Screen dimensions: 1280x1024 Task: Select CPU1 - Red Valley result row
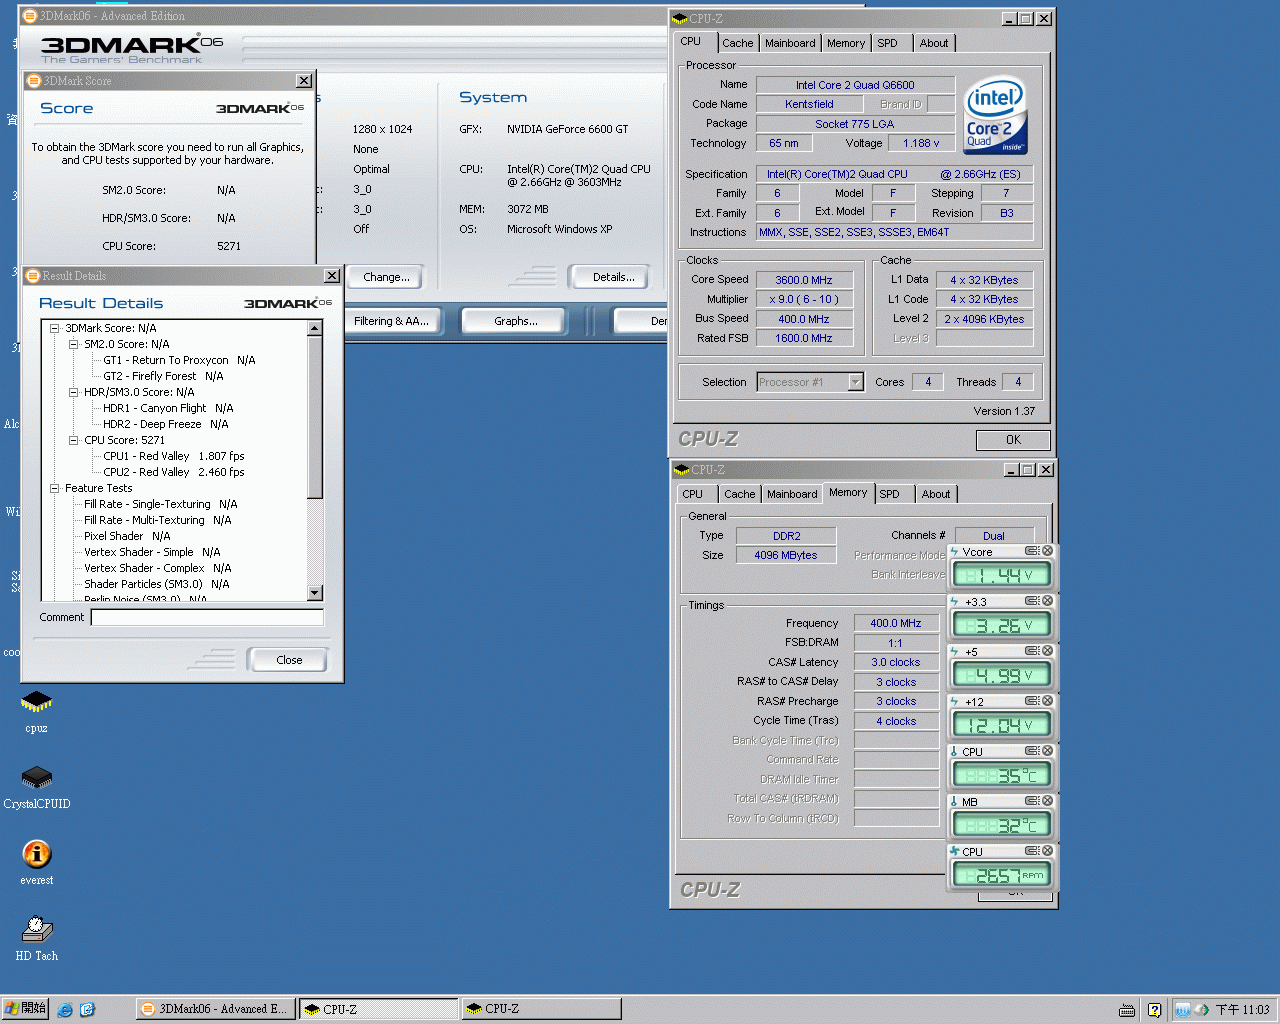tap(173, 456)
